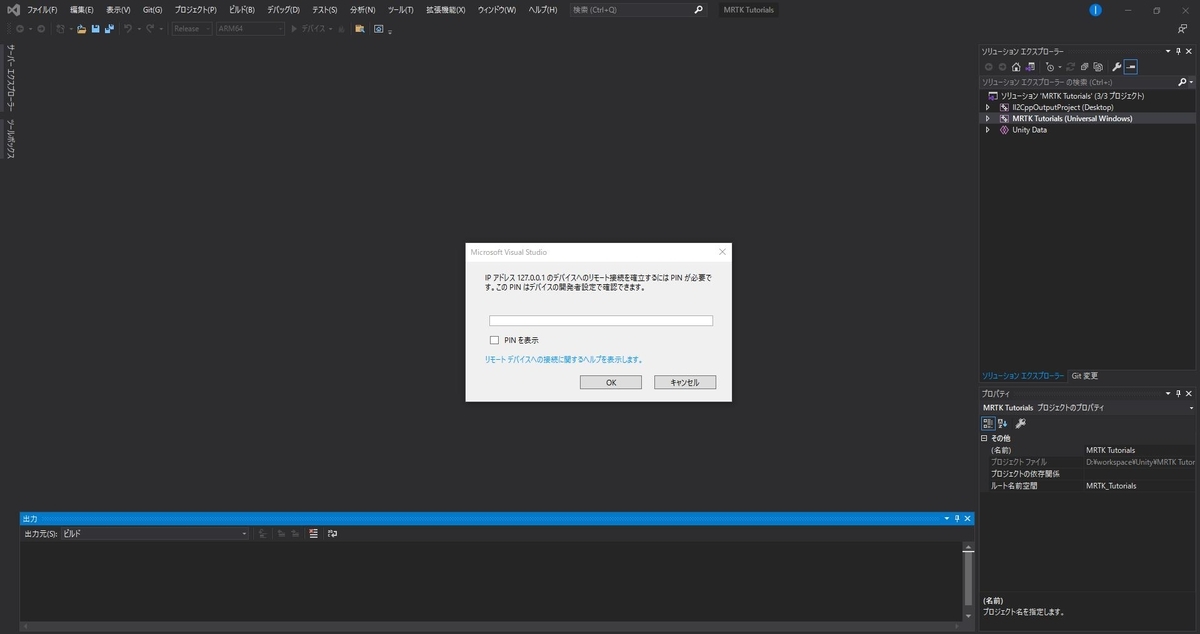1200x634 pixels.
Task: Click the Solution Explorer search field
Action: [x=1077, y=82]
